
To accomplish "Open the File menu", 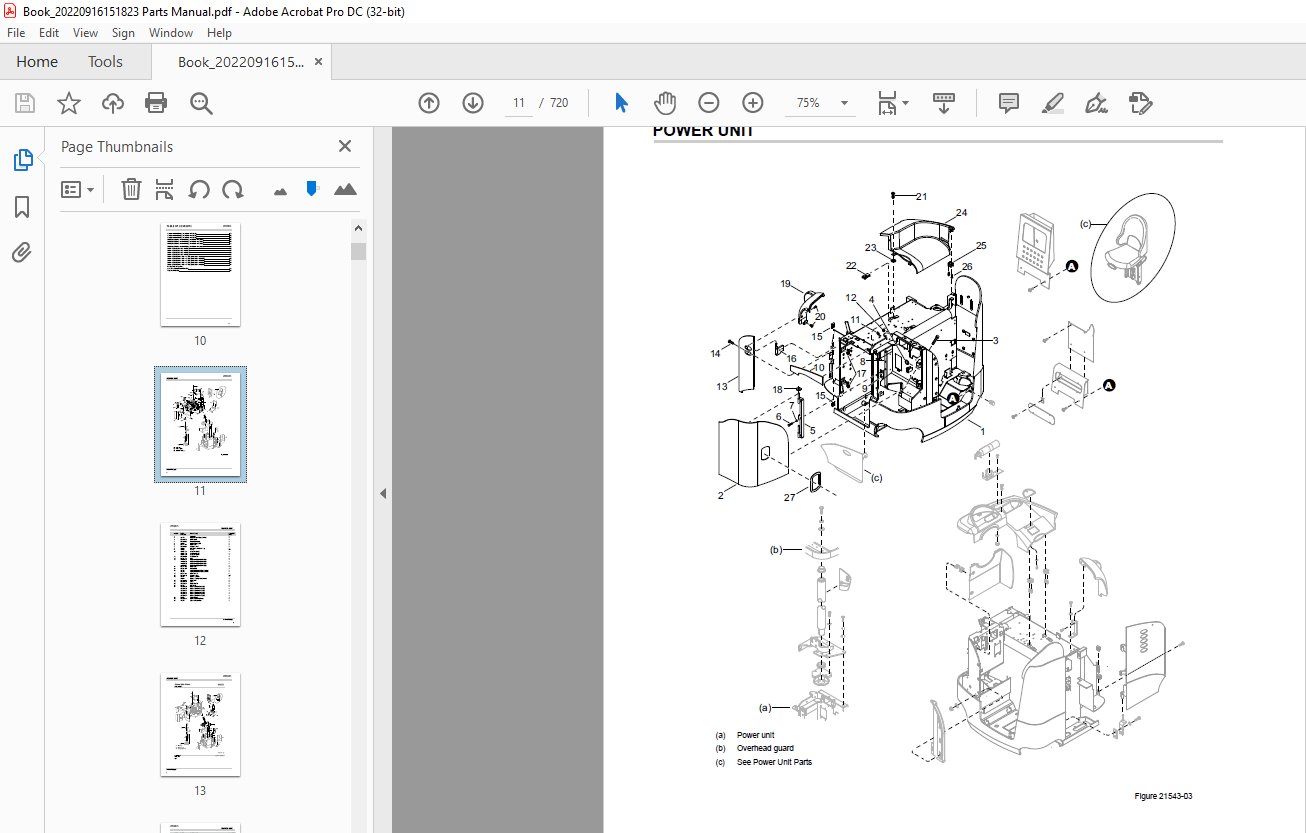I will tap(16, 33).
